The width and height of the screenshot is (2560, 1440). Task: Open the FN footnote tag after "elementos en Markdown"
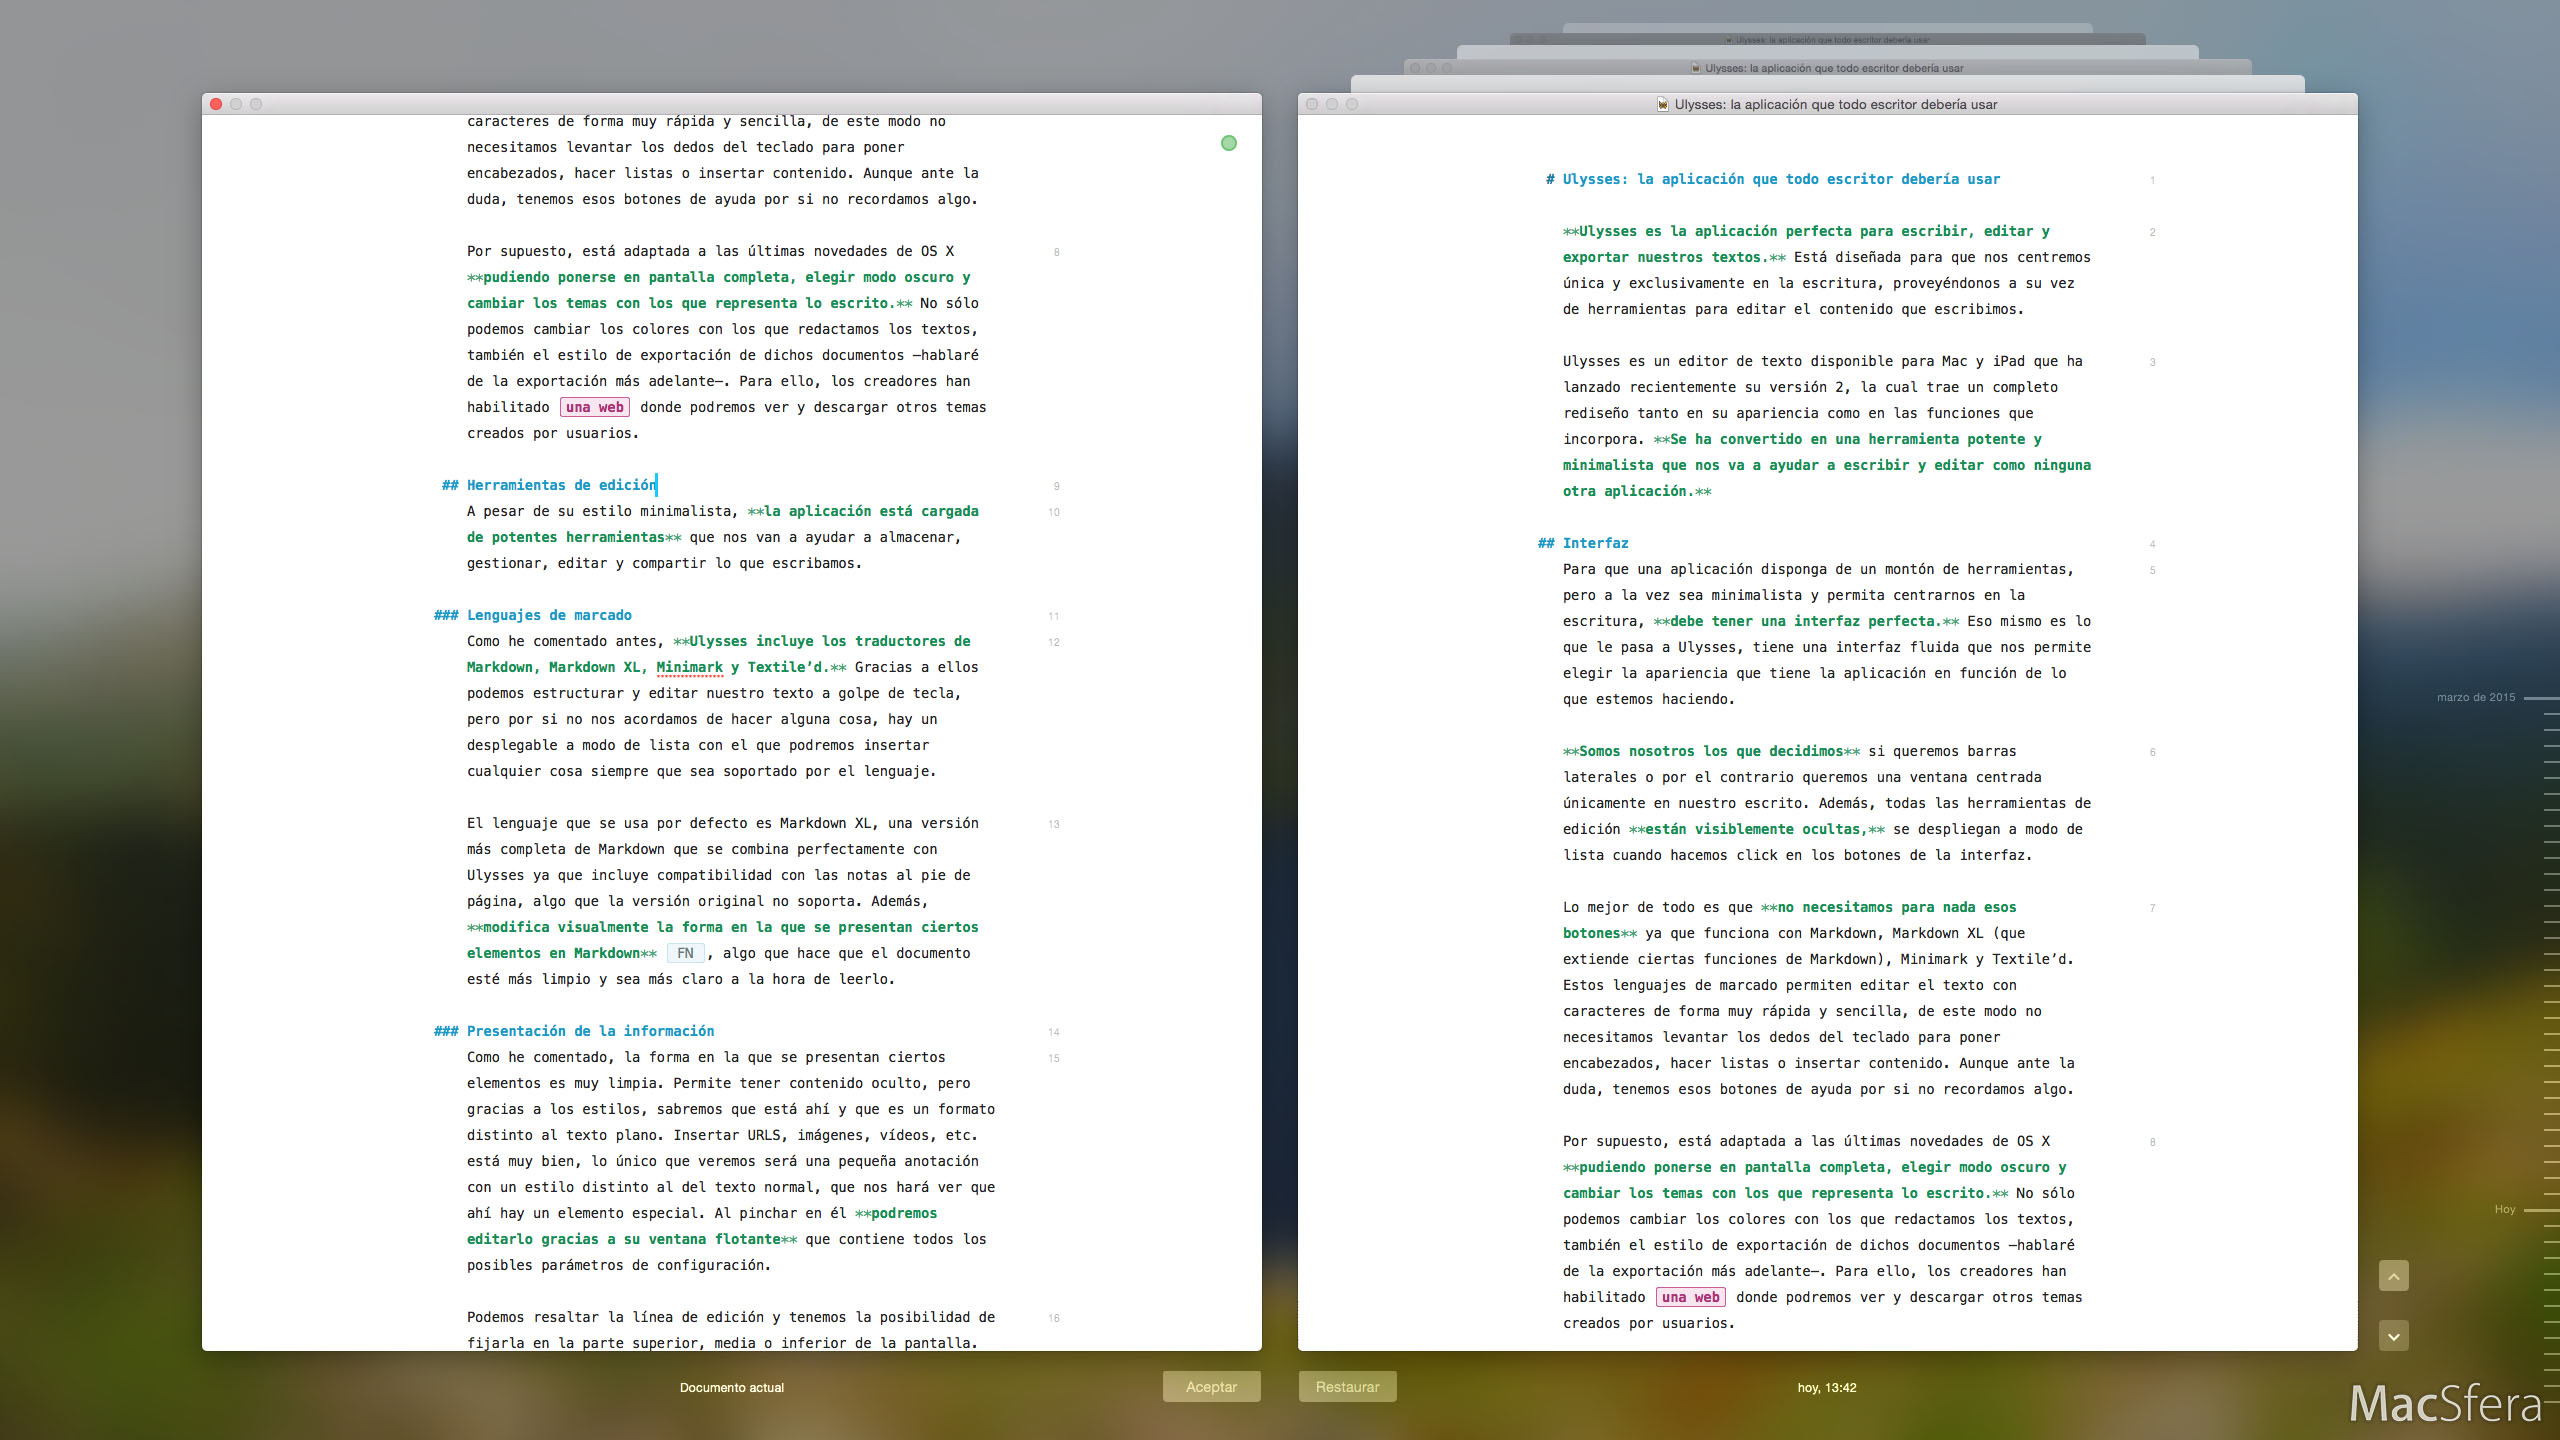tap(685, 953)
